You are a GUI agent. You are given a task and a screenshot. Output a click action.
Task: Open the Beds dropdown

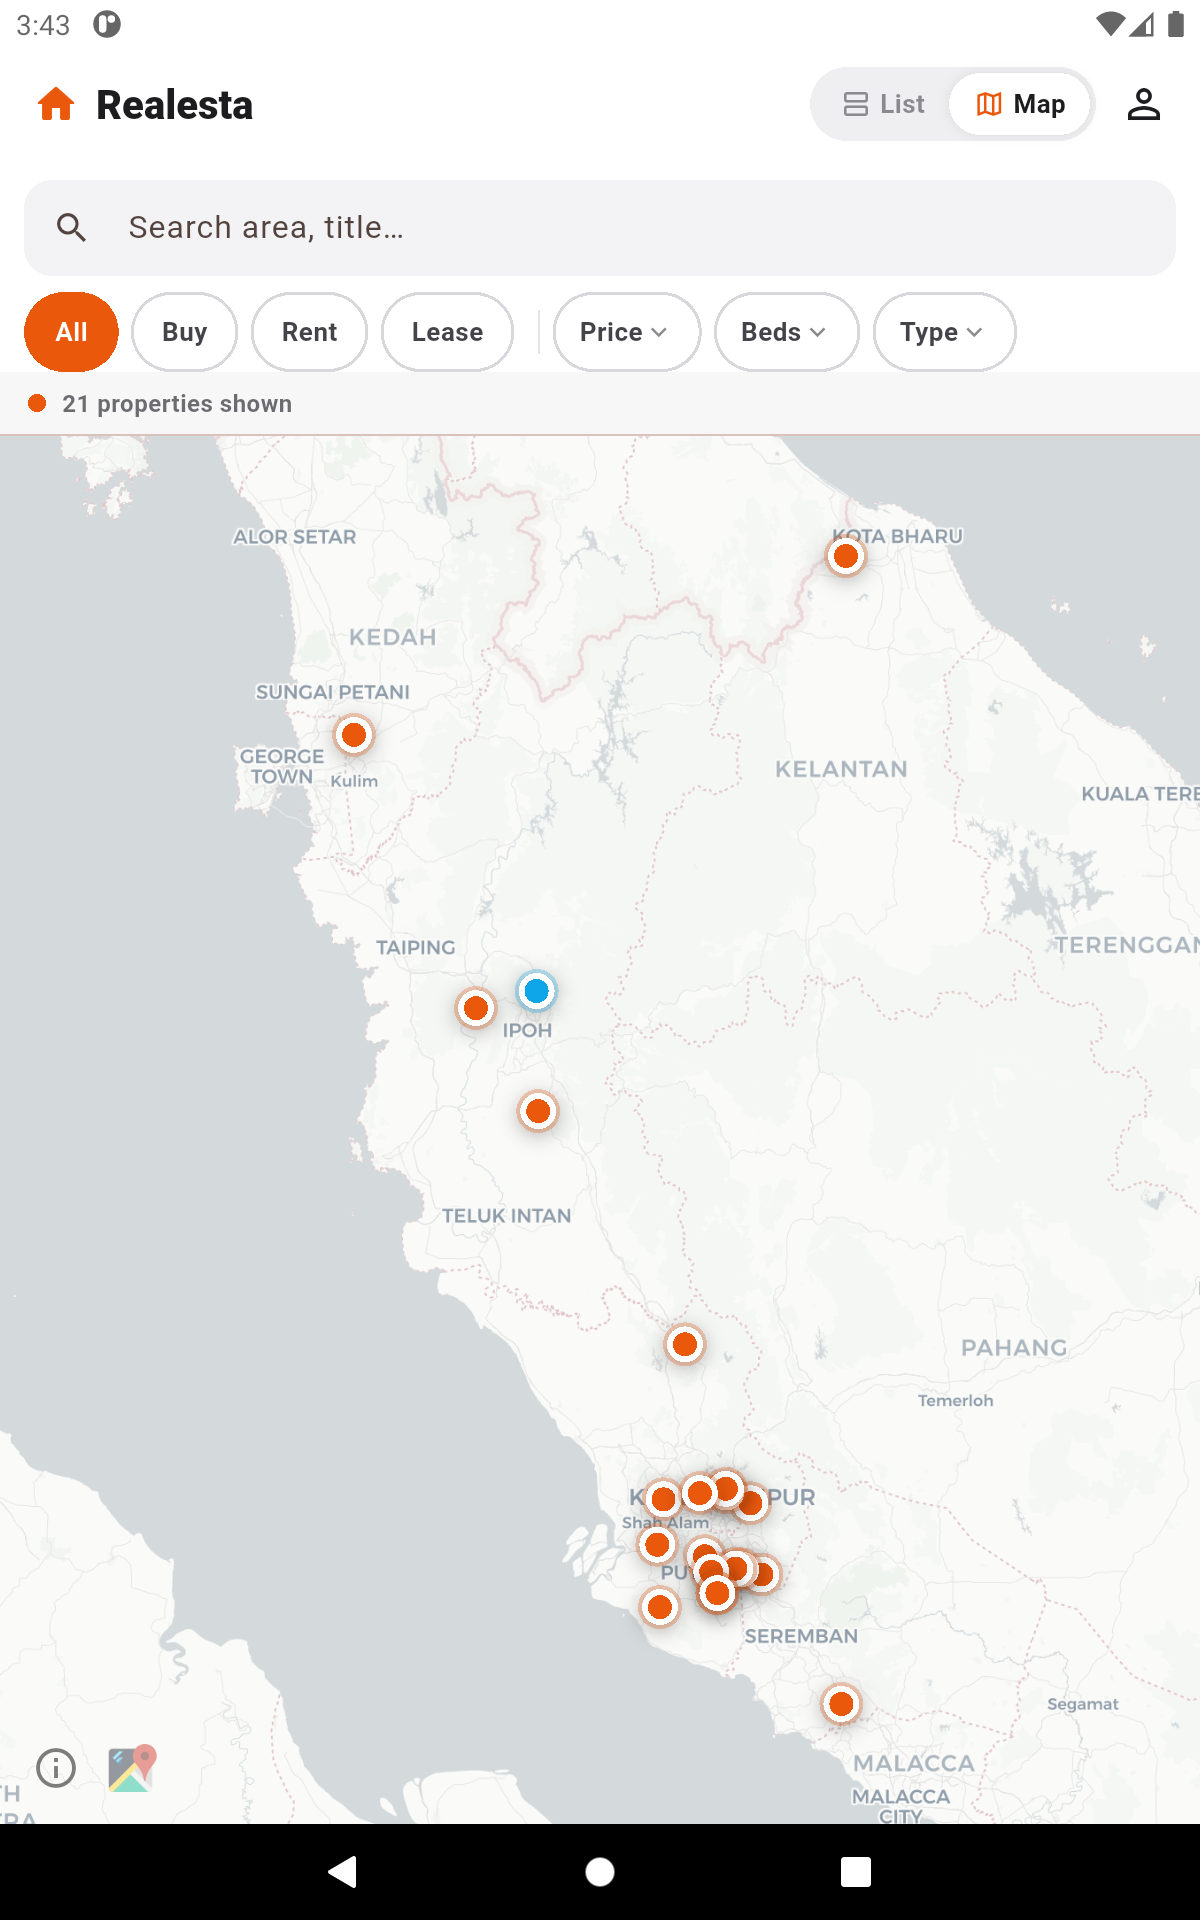pos(786,332)
